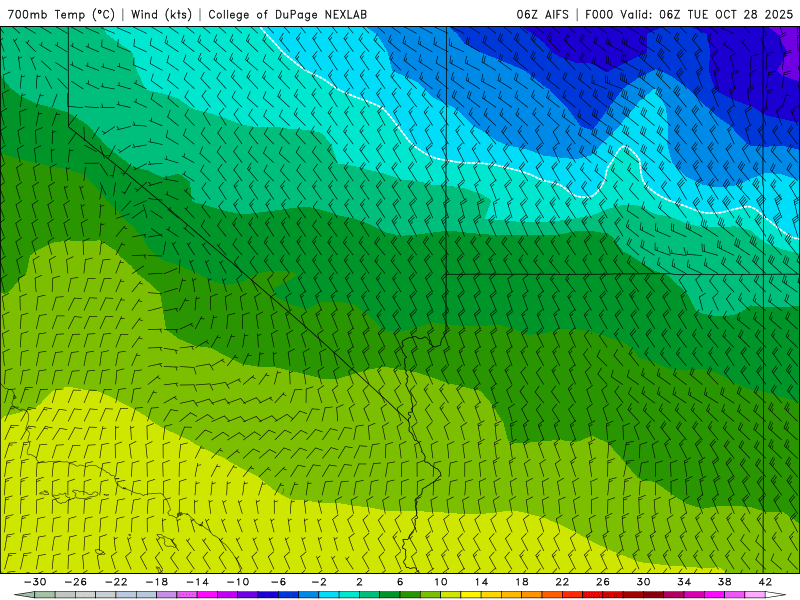Click the -14 colorbar value
This screenshot has width=800, height=600.
[x=197, y=582]
